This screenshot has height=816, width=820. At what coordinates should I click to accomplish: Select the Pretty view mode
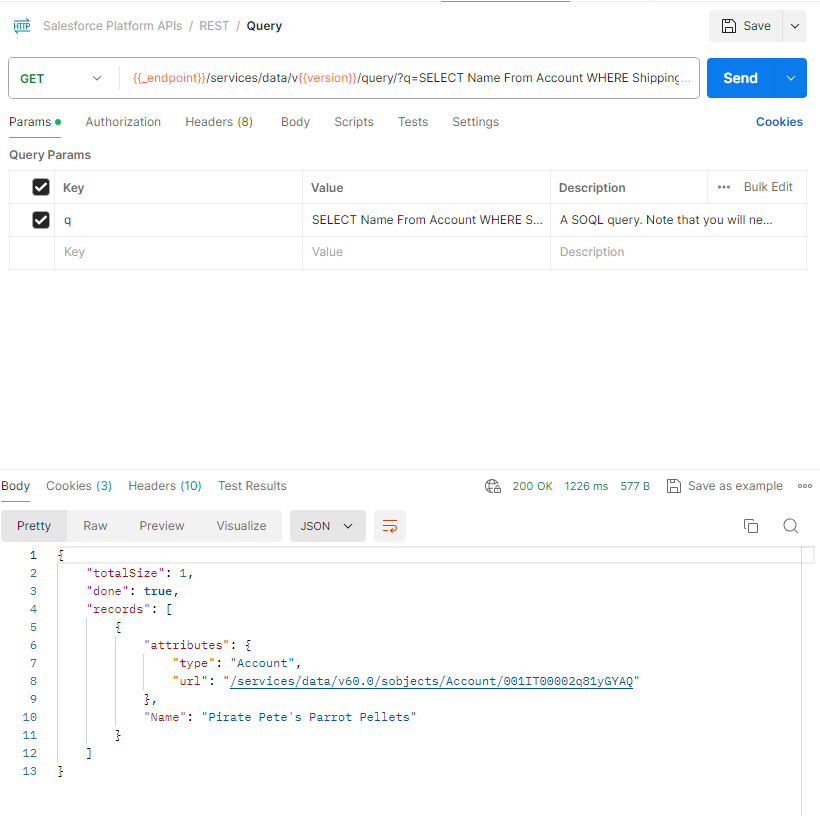pos(34,526)
